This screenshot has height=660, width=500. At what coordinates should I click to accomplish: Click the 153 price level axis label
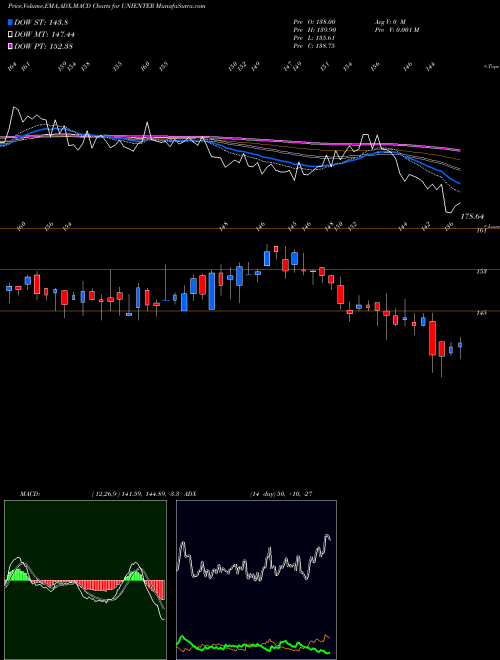(x=481, y=272)
